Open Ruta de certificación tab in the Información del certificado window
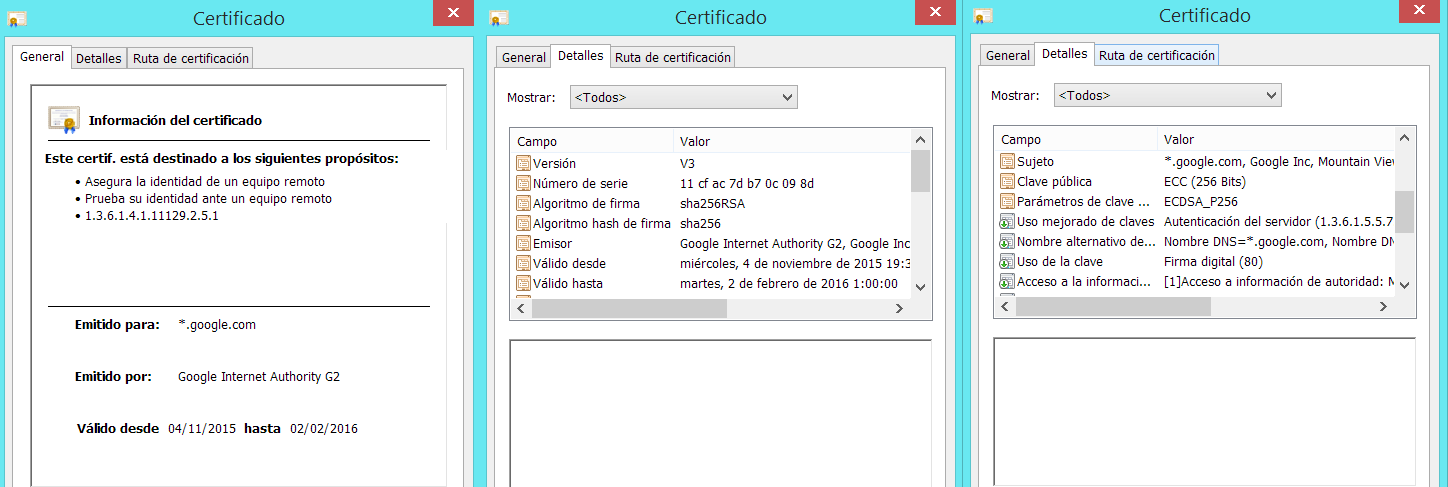 coord(190,58)
